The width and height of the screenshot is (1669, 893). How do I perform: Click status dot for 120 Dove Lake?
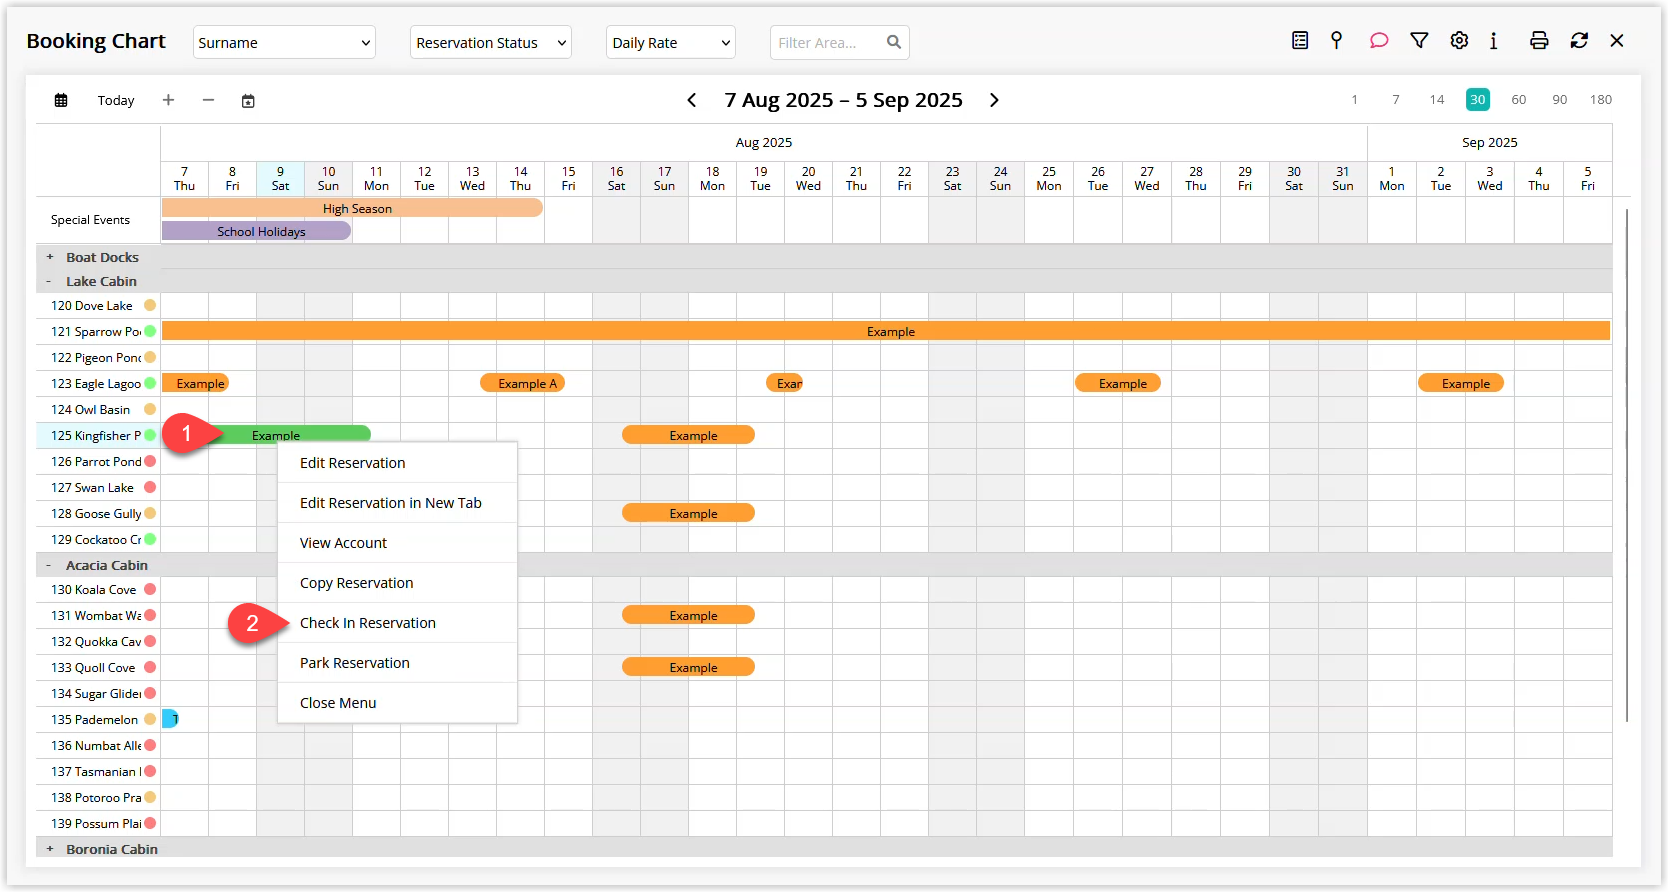pos(150,305)
